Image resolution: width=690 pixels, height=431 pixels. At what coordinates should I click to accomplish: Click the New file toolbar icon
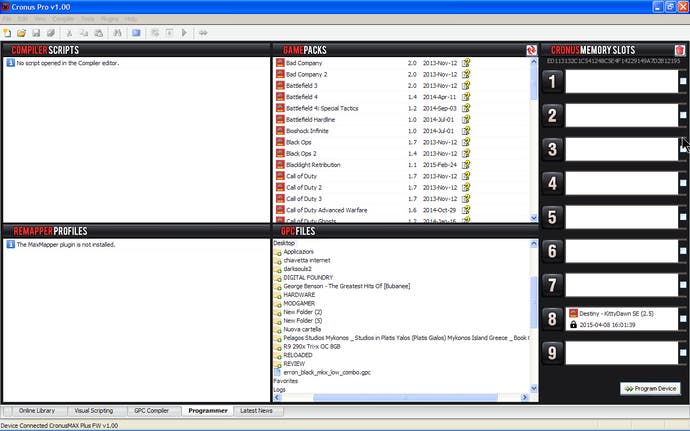click(7, 33)
